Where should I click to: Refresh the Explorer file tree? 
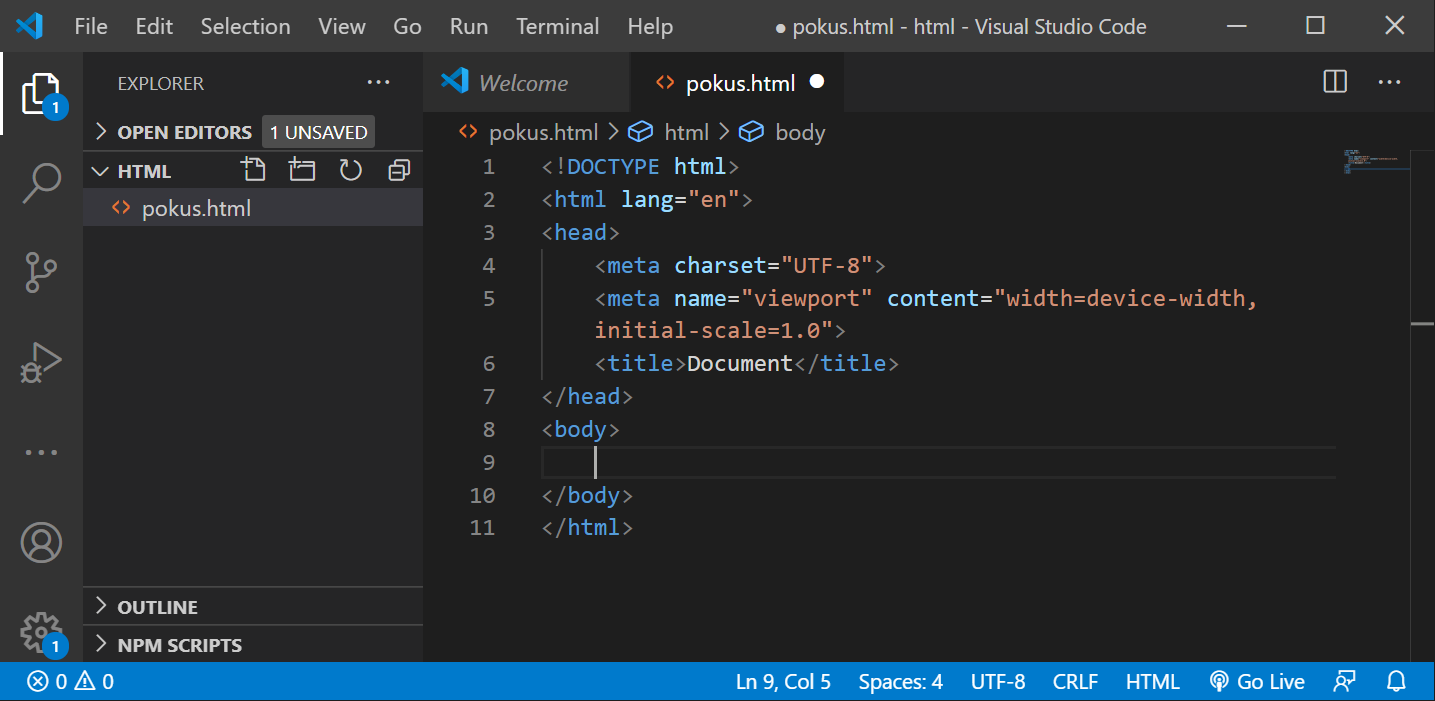350,170
